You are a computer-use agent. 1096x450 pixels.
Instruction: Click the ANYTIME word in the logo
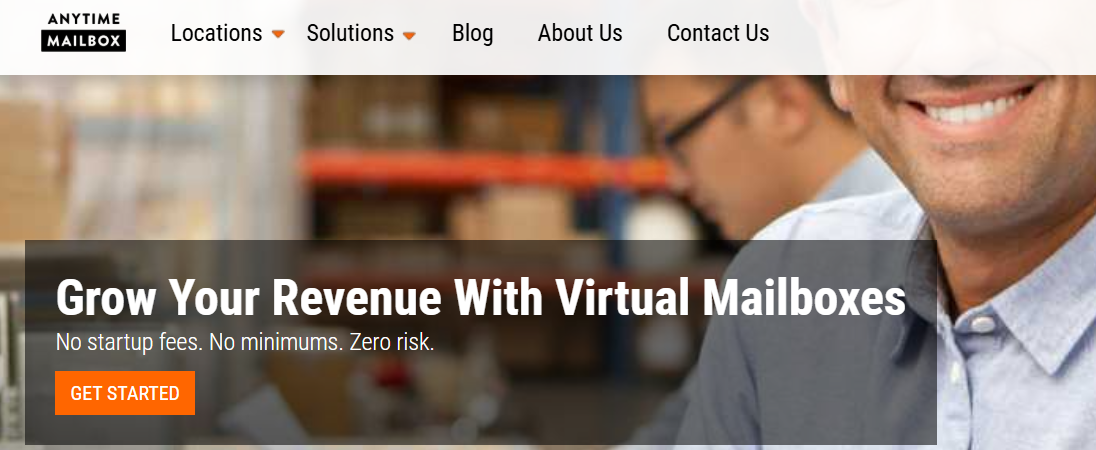tap(83, 20)
